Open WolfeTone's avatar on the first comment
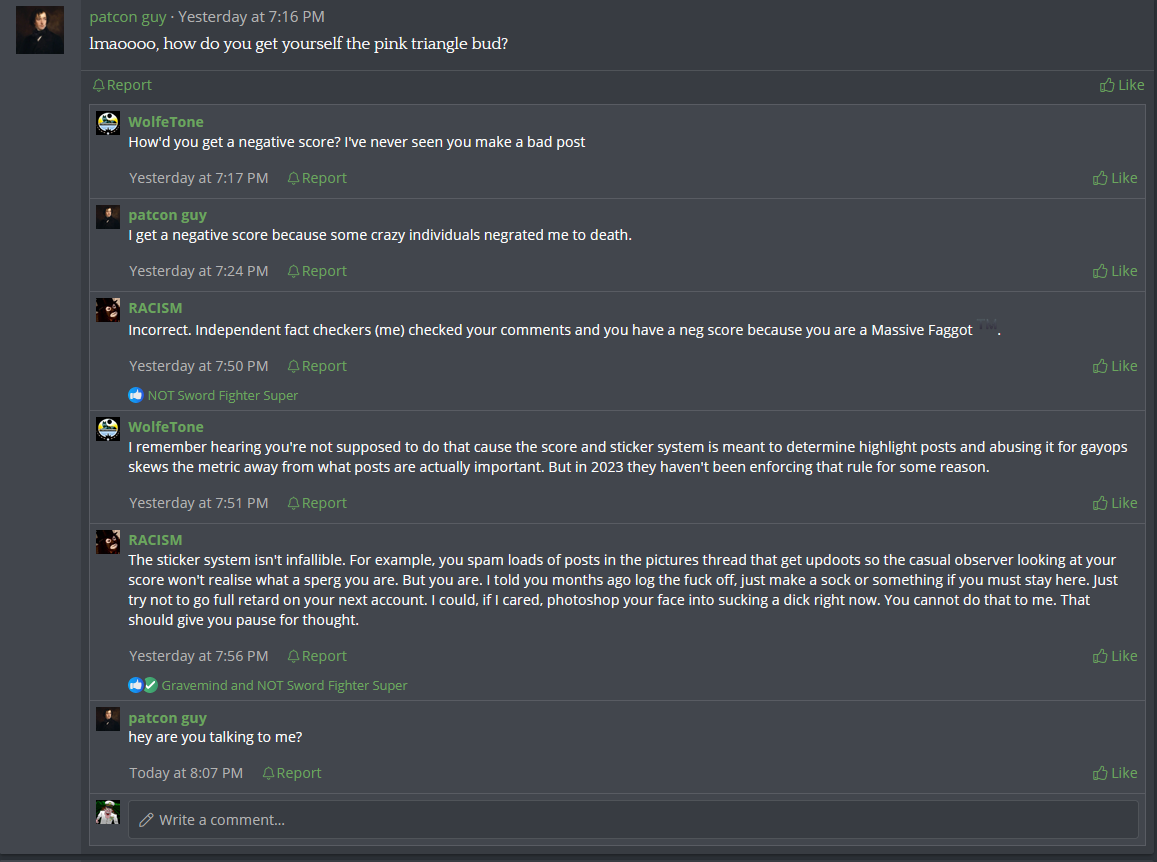The image size is (1157, 862). coord(108,124)
